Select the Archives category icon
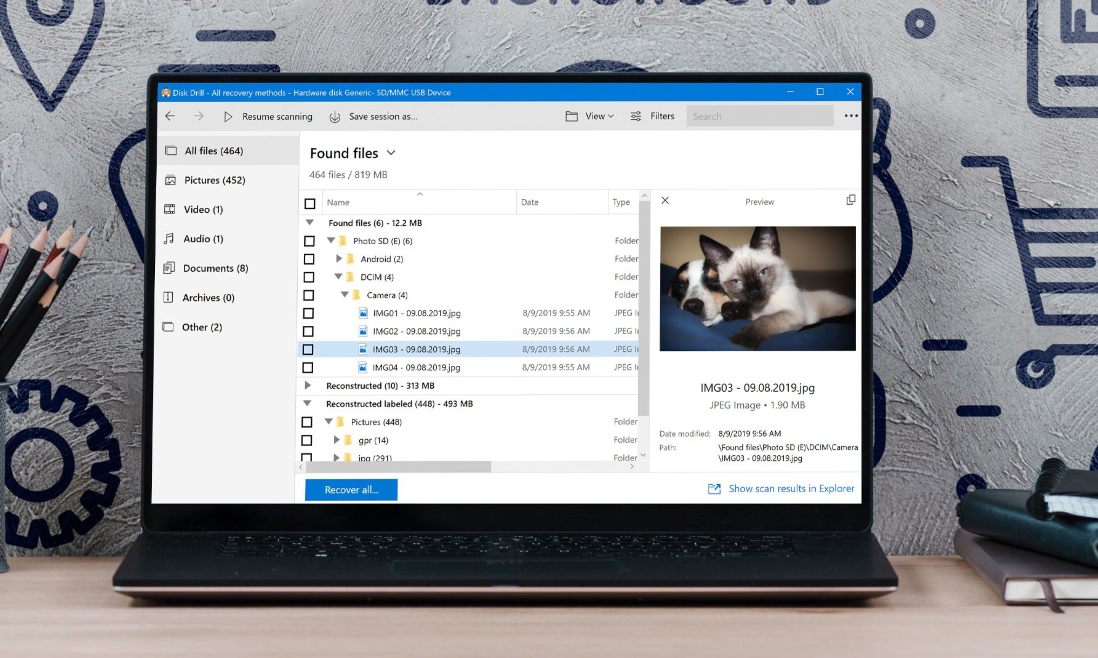This screenshot has height=658, width=1098. point(168,297)
